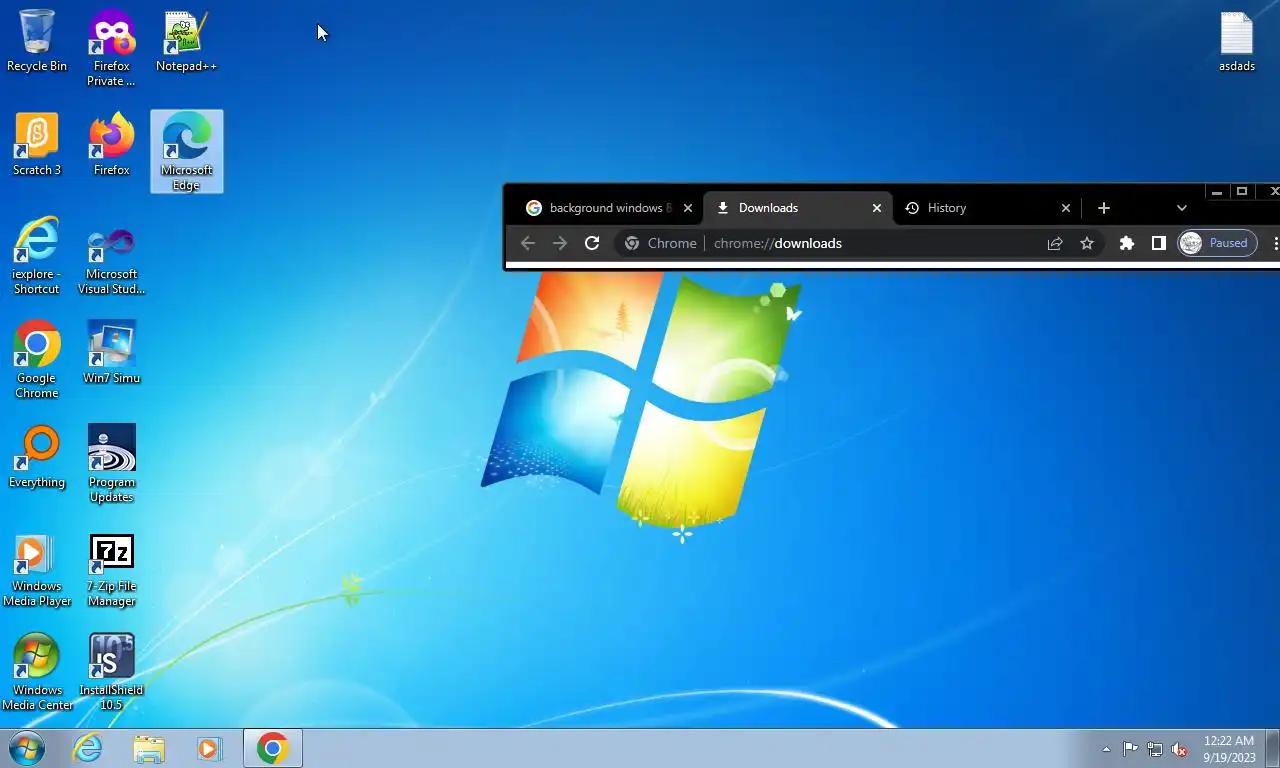Open a new tab with the plus button
Image resolution: width=1280 pixels, height=768 pixels.
click(1104, 208)
